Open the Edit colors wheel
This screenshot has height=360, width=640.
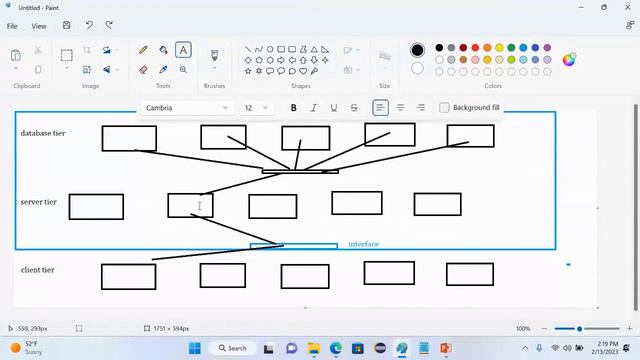(569, 60)
